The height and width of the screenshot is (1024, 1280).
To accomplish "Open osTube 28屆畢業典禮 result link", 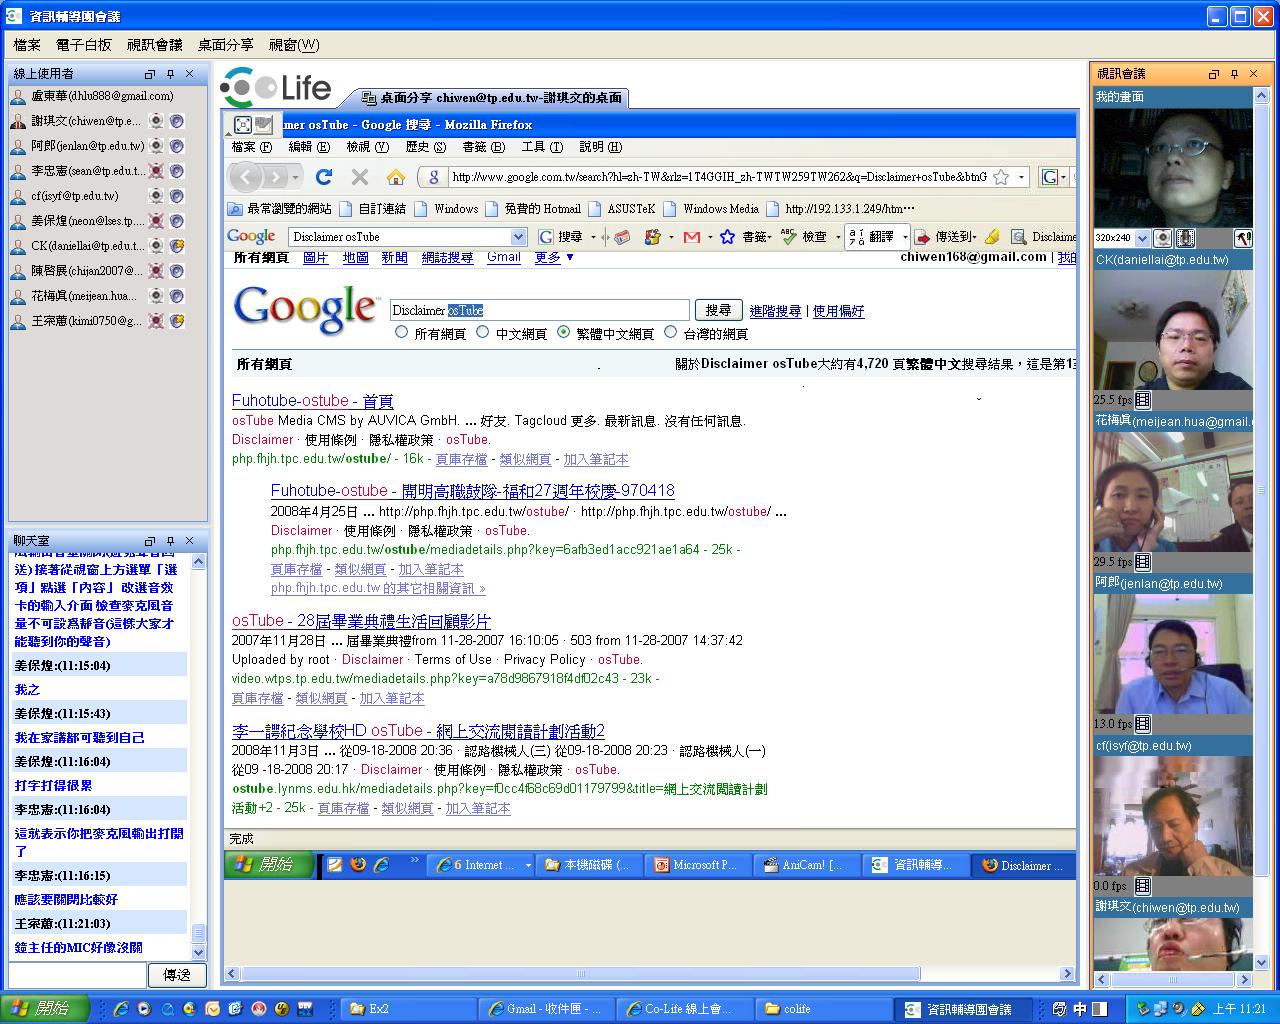I will [361, 621].
